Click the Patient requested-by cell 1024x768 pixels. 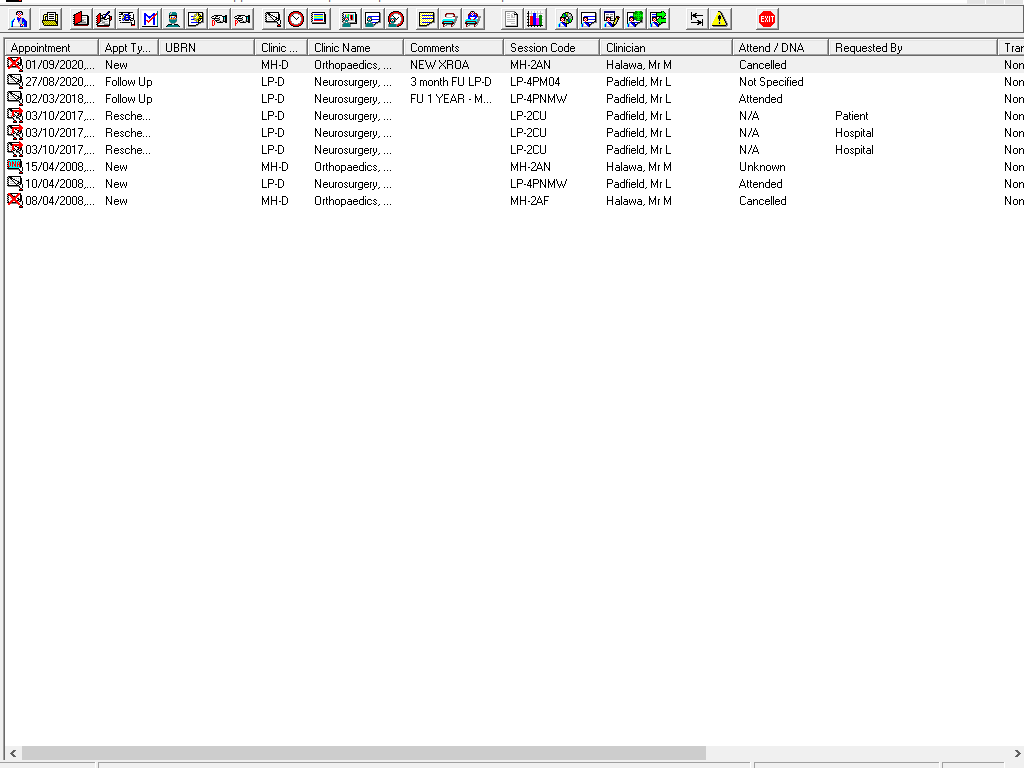(x=852, y=116)
